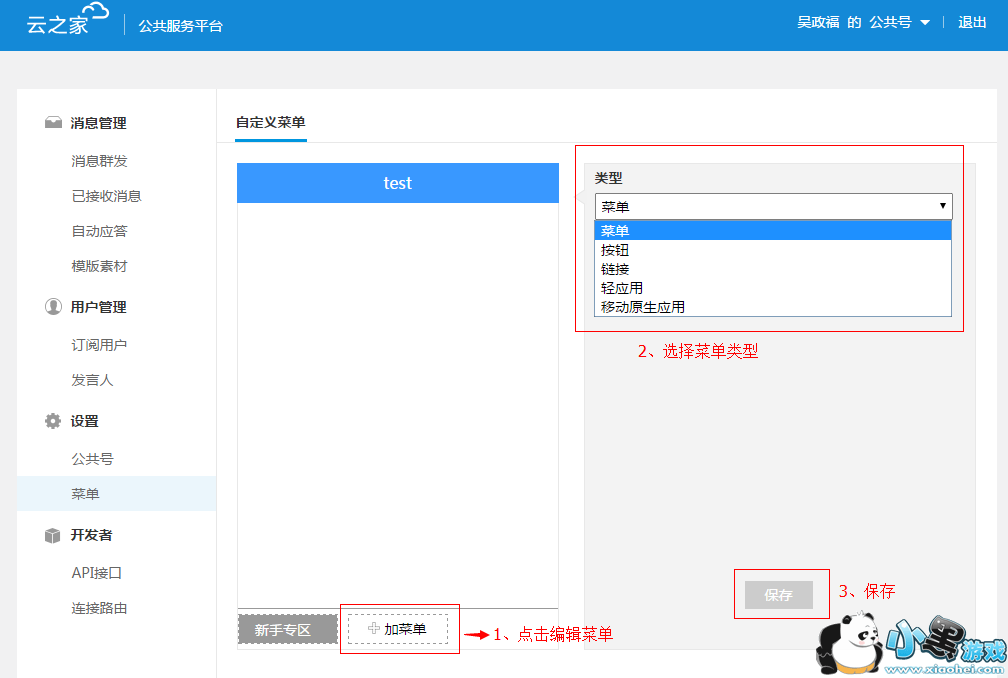Image resolution: width=1008 pixels, height=678 pixels.
Task: Select the blue test menu header
Action: point(397,183)
